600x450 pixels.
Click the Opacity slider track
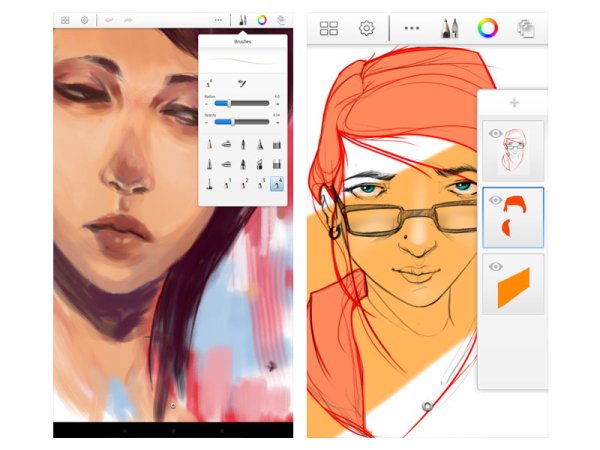pos(243,121)
